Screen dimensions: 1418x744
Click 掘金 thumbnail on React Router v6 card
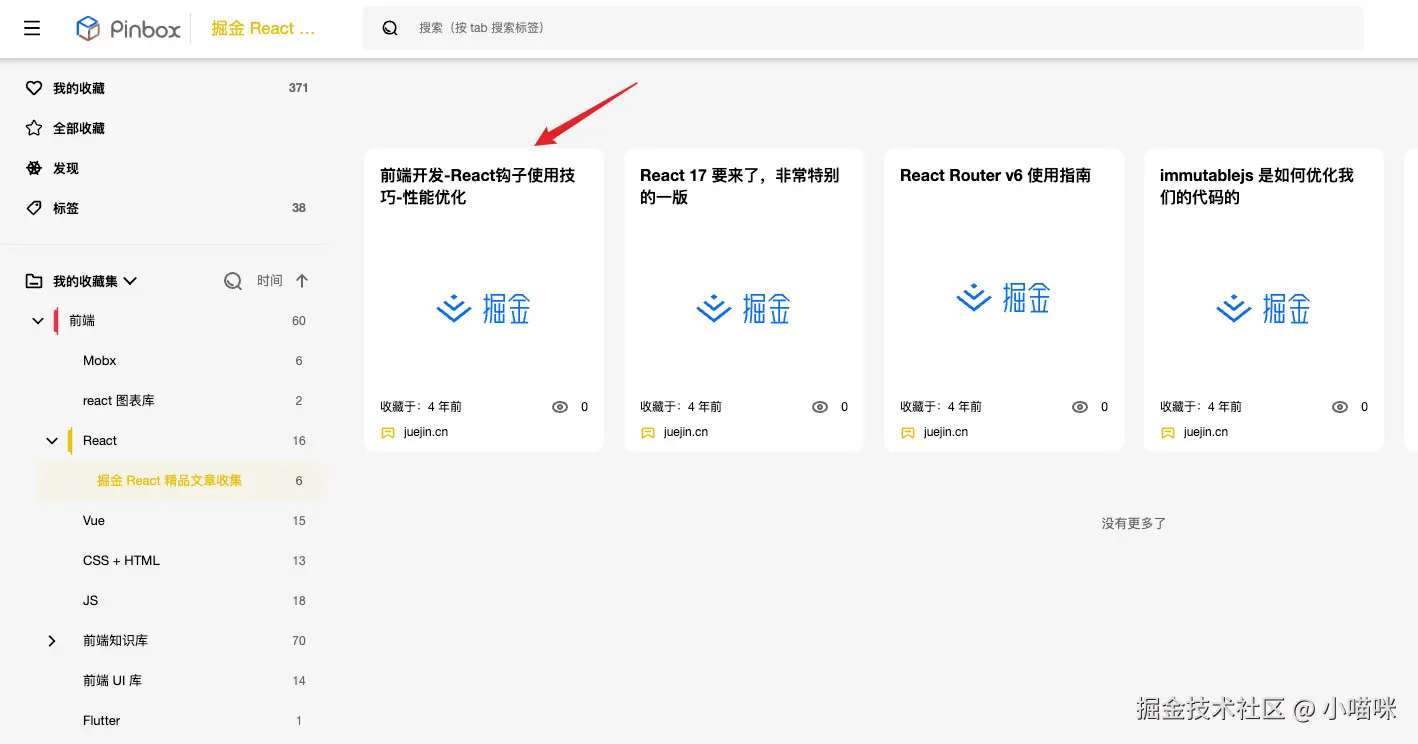point(1004,298)
